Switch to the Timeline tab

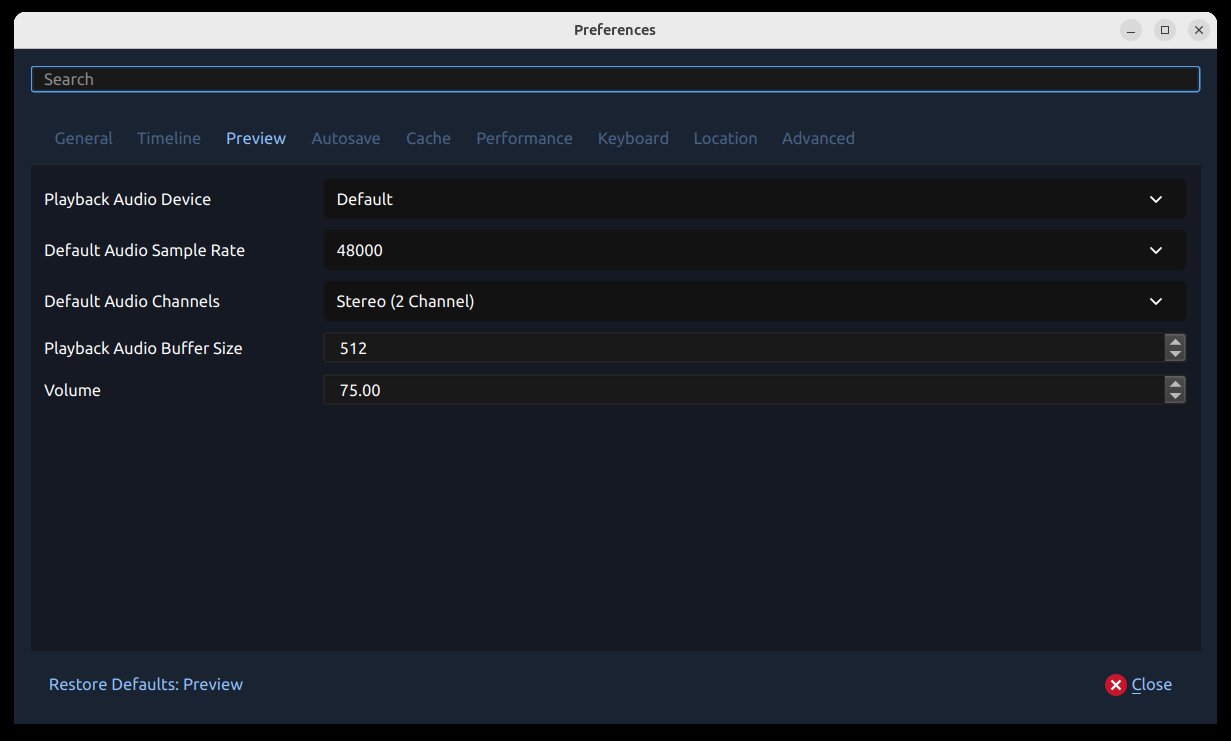tap(168, 138)
